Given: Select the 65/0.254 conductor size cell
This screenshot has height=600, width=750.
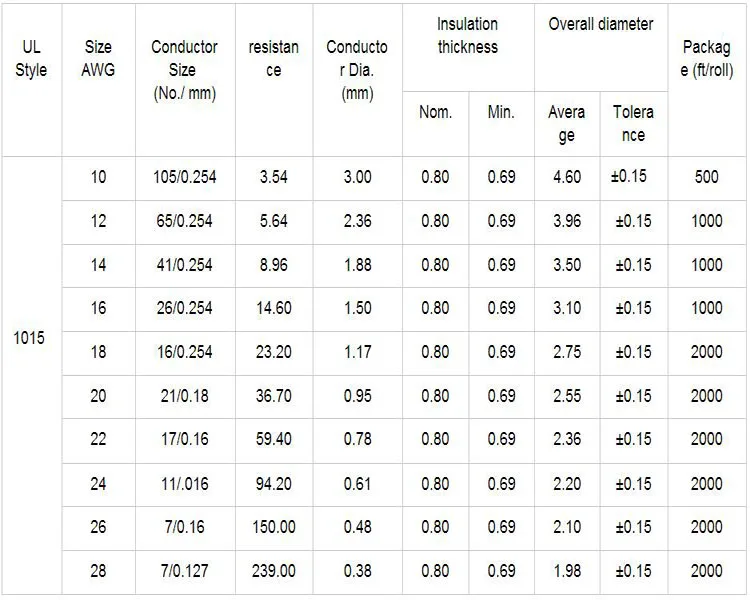Looking at the screenshot, I should tap(184, 221).
